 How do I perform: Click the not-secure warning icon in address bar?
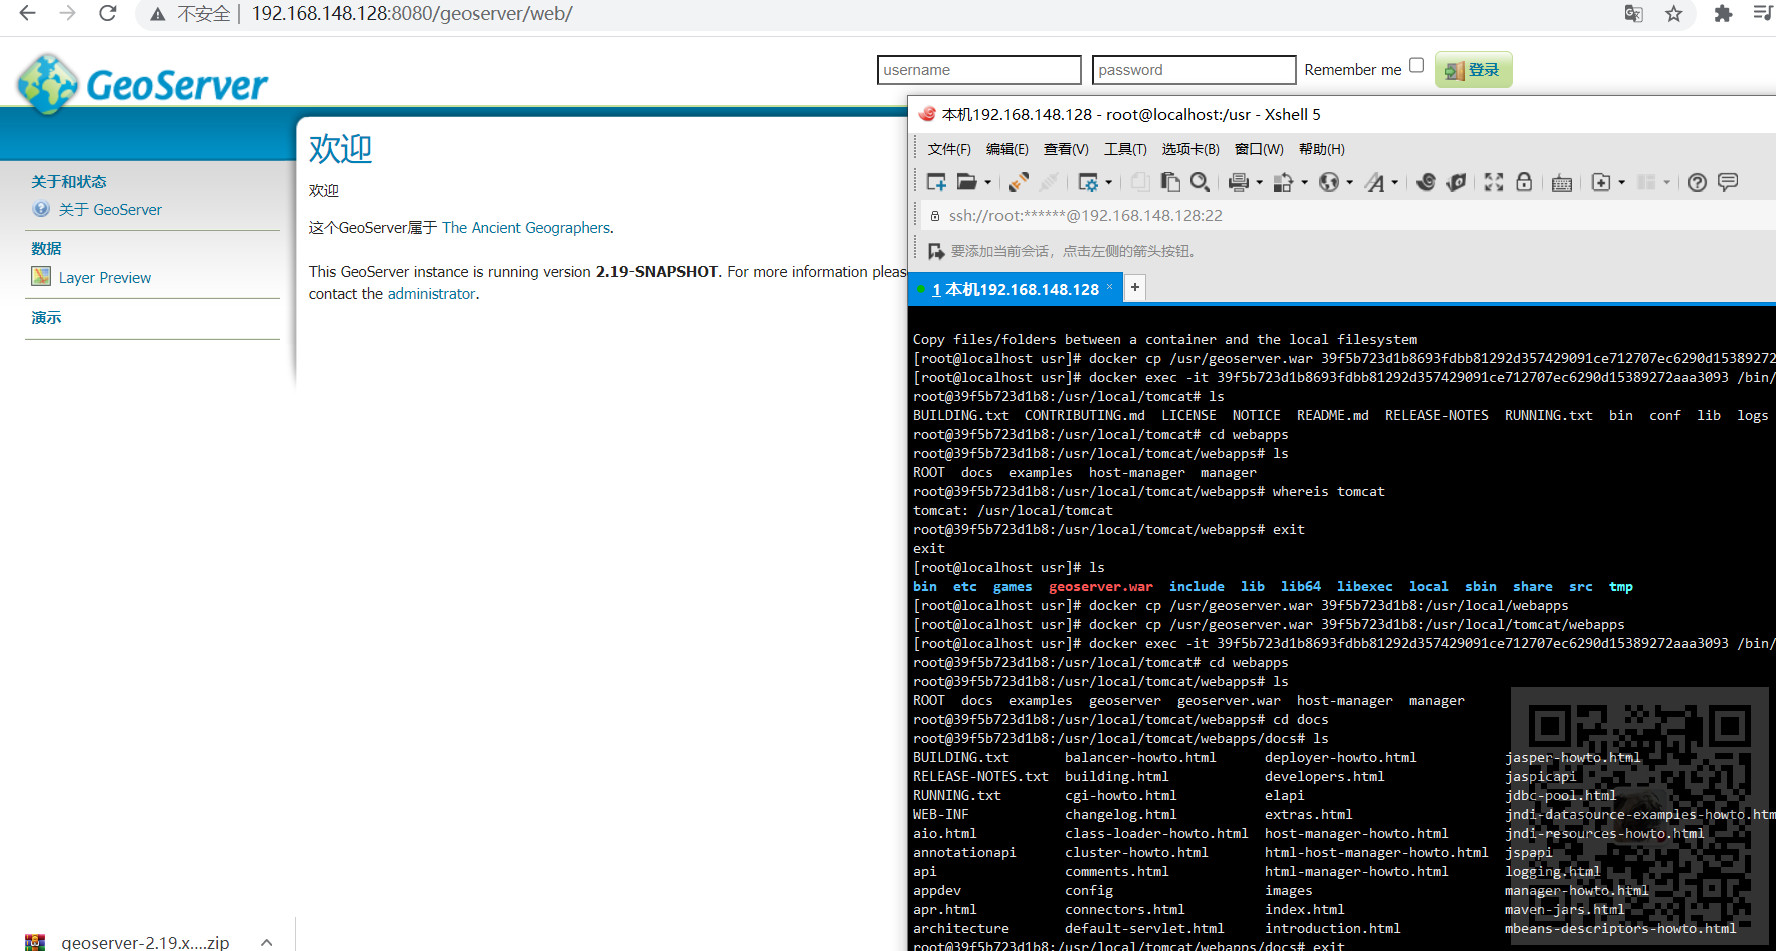tap(158, 14)
